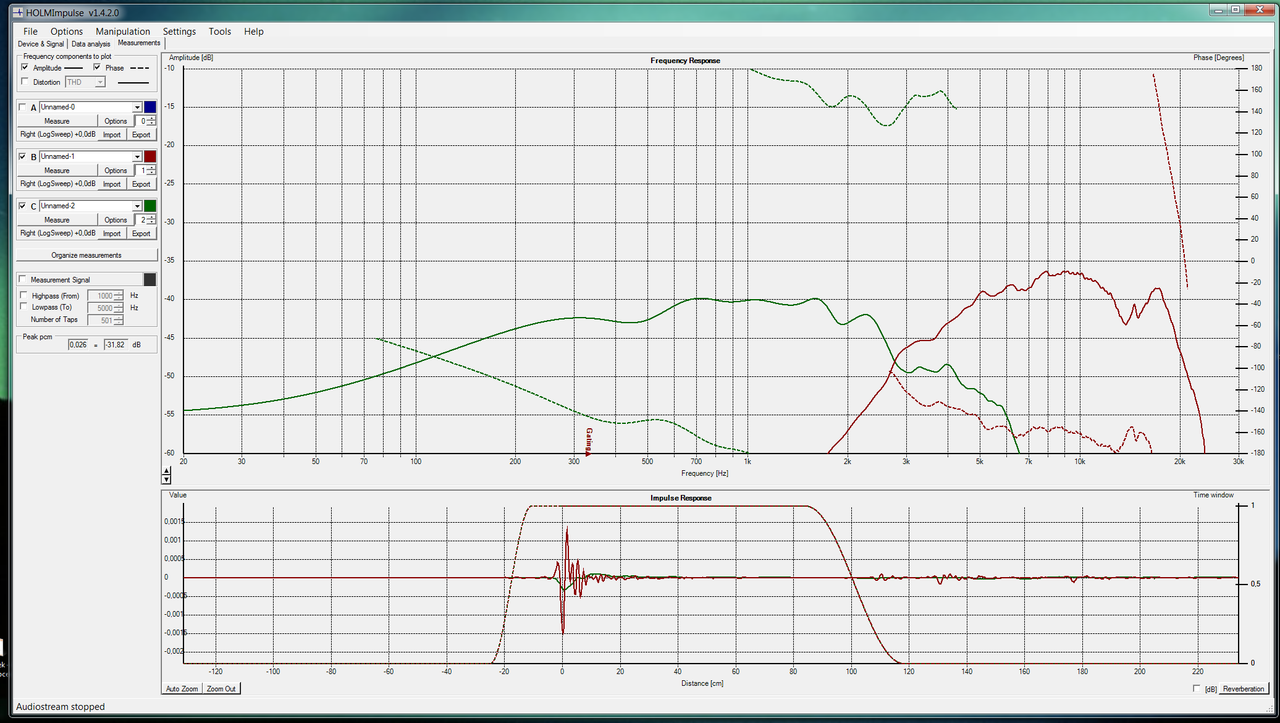Toggle the Amplitude checkbox
Screen dimensions: 1280x723
point(25,67)
